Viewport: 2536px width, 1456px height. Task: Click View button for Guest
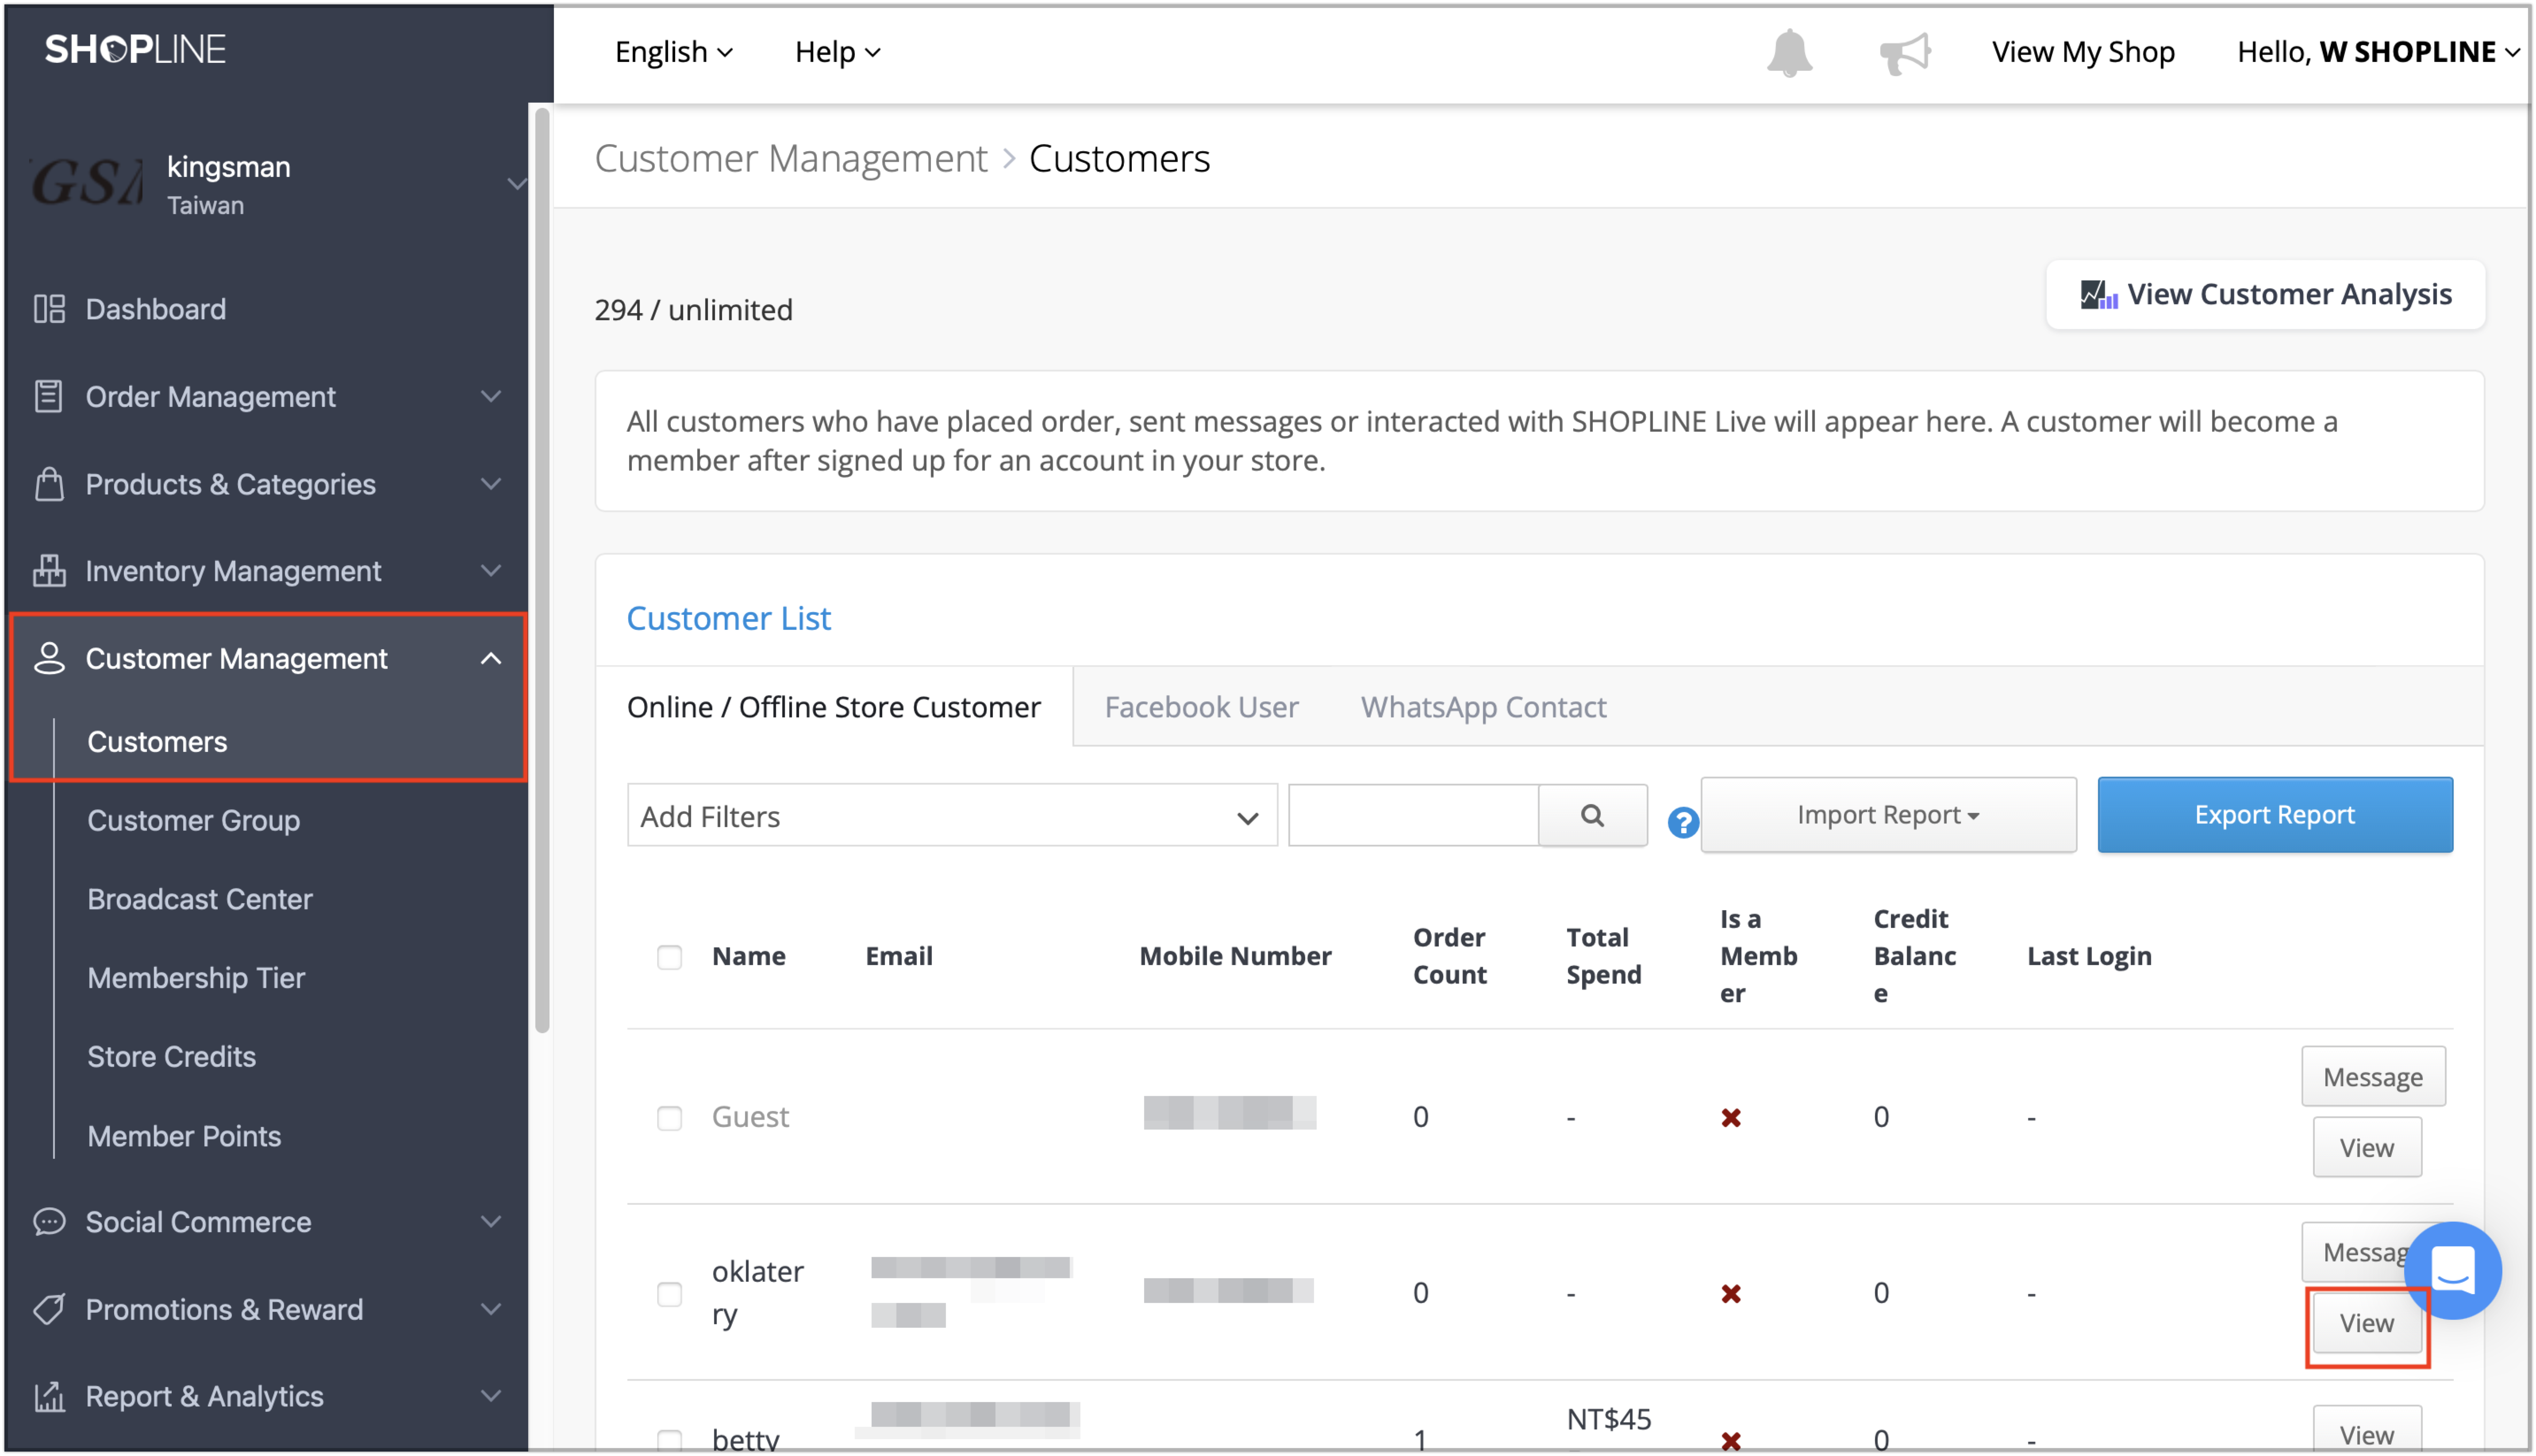point(2366,1147)
